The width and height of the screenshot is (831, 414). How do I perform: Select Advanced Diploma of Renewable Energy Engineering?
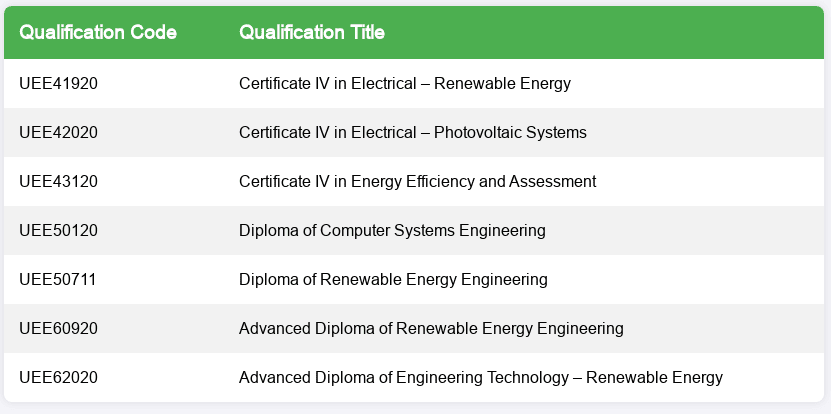click(x=431, y=328)
